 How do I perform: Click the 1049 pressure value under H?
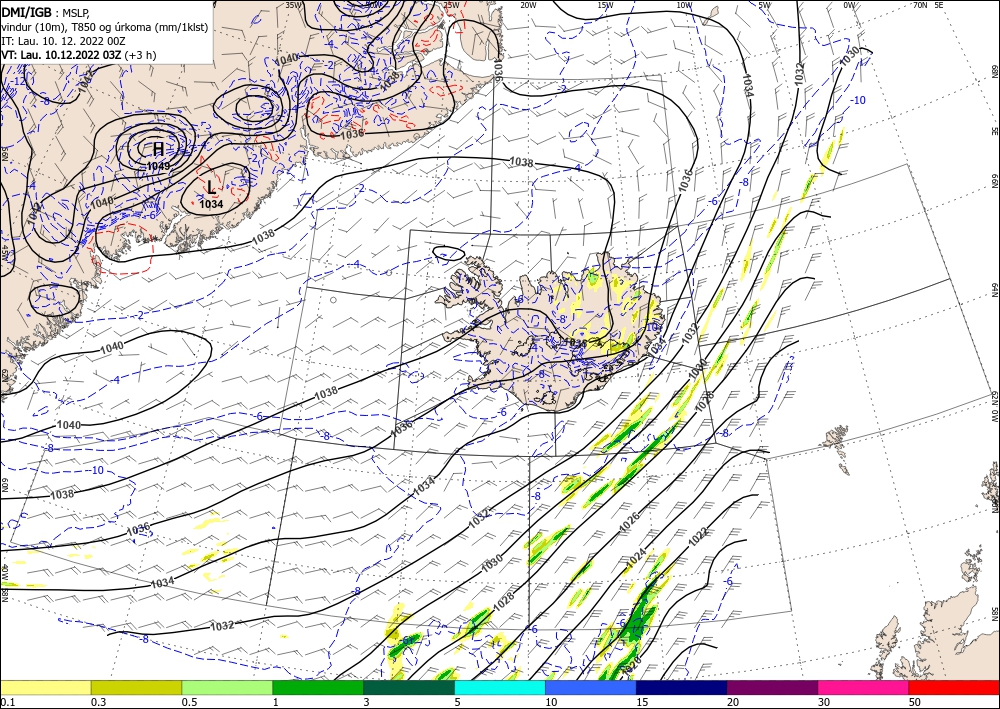click(158, 166)
